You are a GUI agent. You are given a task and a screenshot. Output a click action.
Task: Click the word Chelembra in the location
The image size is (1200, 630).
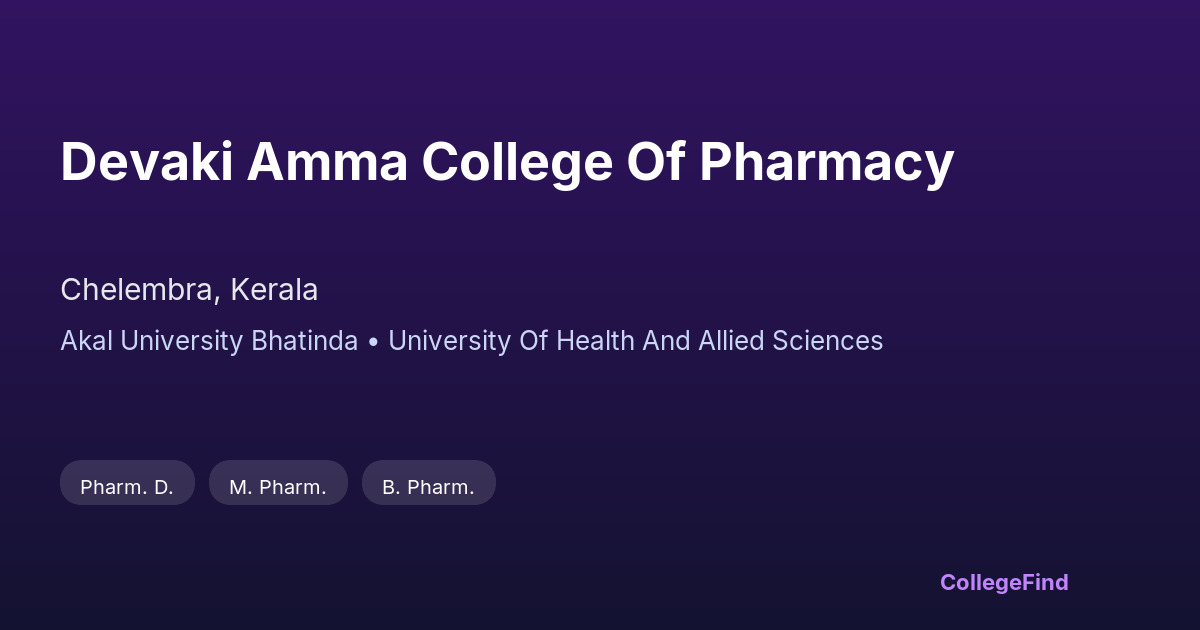tap(136, 290)
